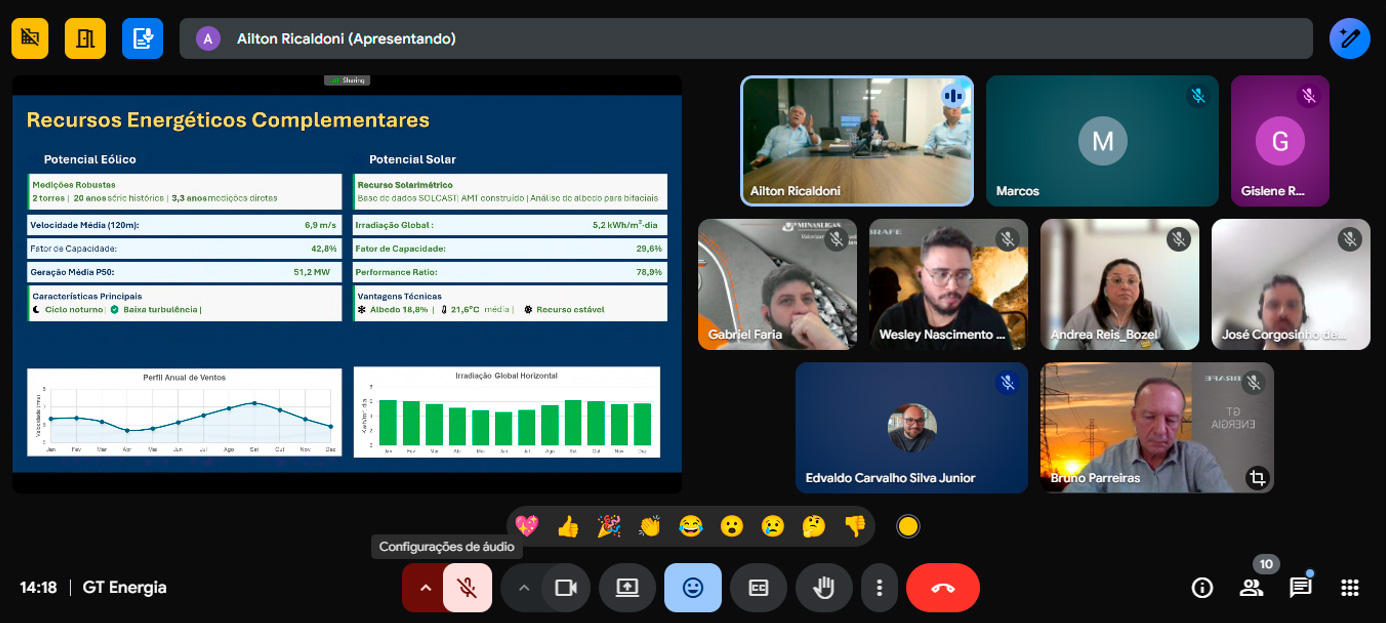
Task: Open the meeting chat panel
Action: 1300,588
